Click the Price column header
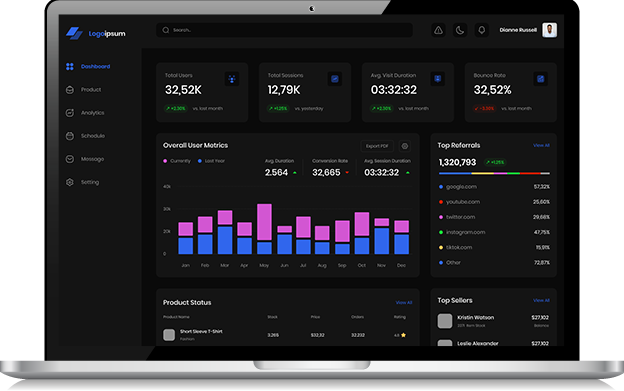Image resolution: width=624 pixels, height=391 pixels. tap(316, 317)
